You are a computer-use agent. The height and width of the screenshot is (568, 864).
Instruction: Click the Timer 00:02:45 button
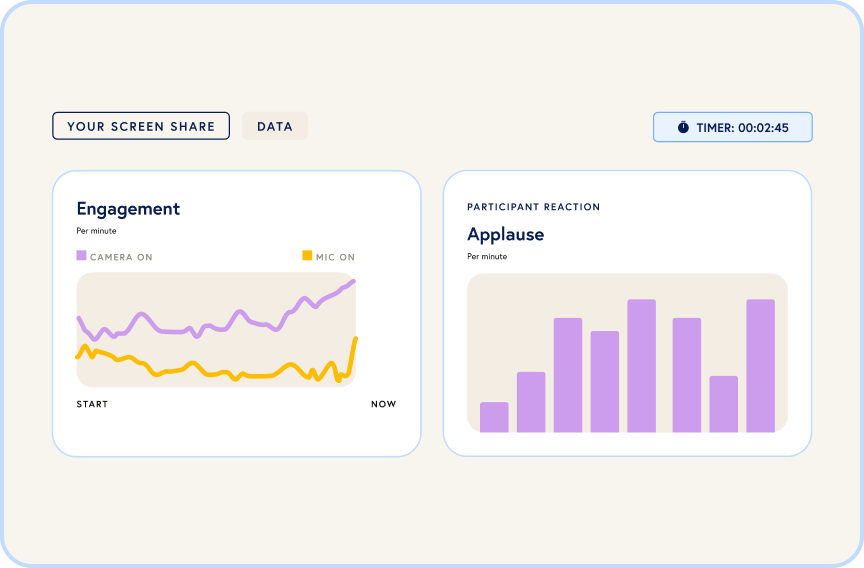[x=732, y=127]
